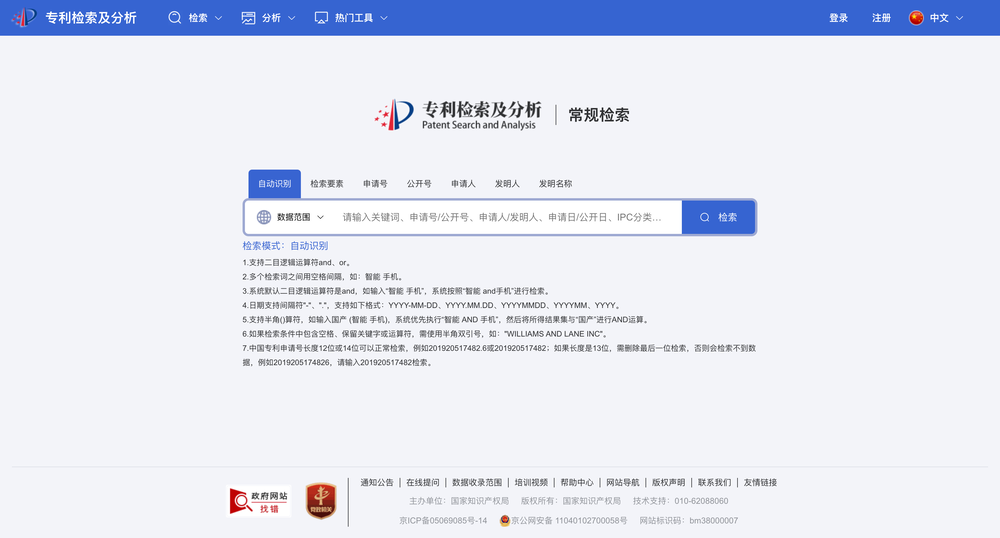Click the 专利检索及分析 header title
The width and height of the screenshot is (1000, 538).
pos(91,18)
